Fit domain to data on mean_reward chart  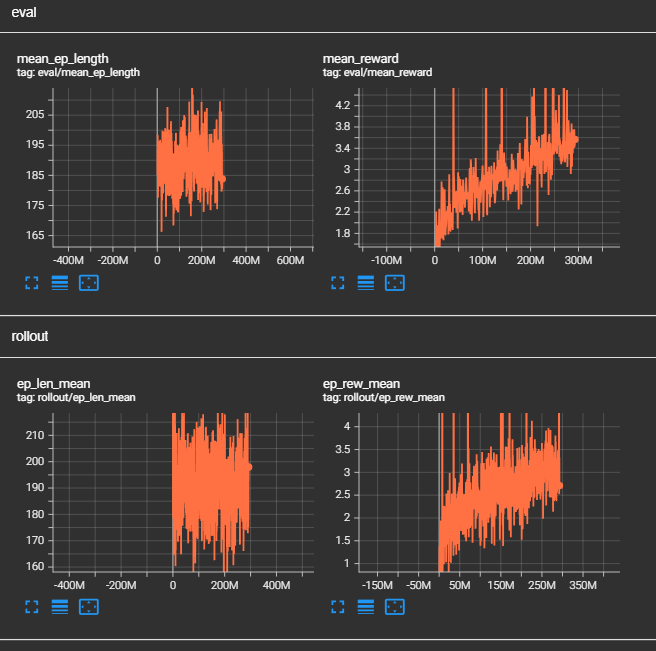click(x=395, y=282)
